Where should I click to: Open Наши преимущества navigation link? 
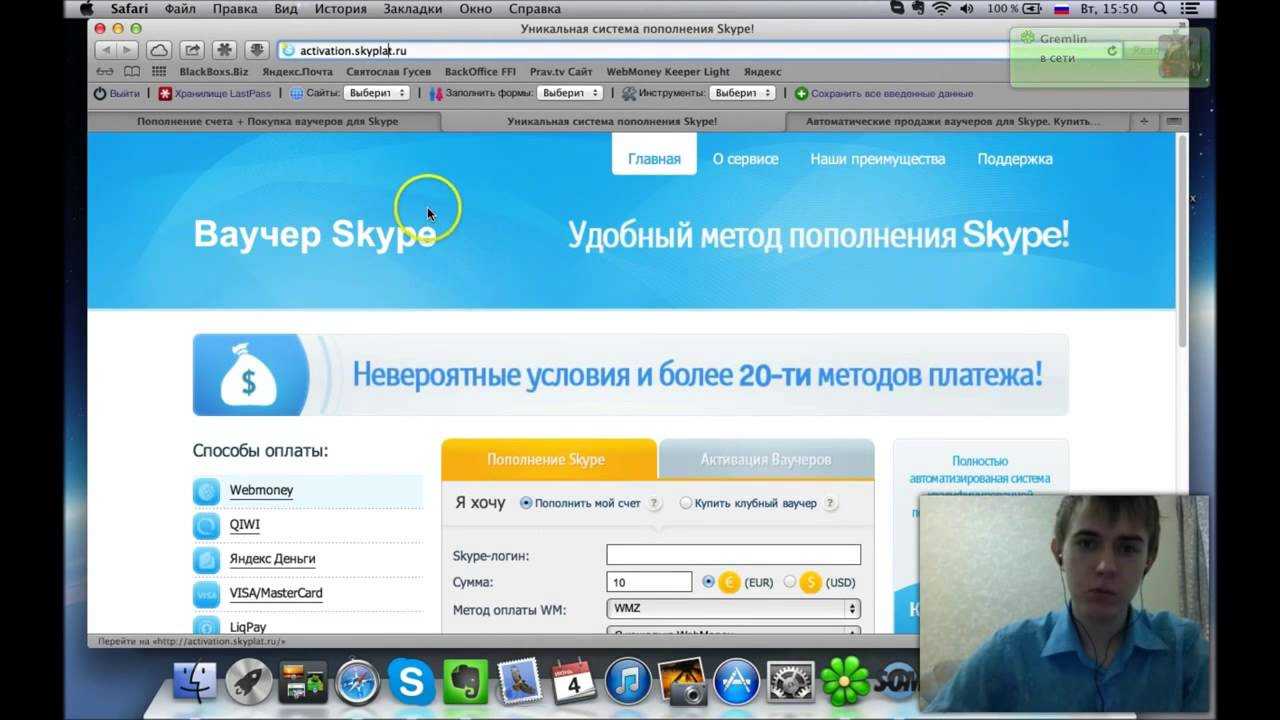[877, 158]
